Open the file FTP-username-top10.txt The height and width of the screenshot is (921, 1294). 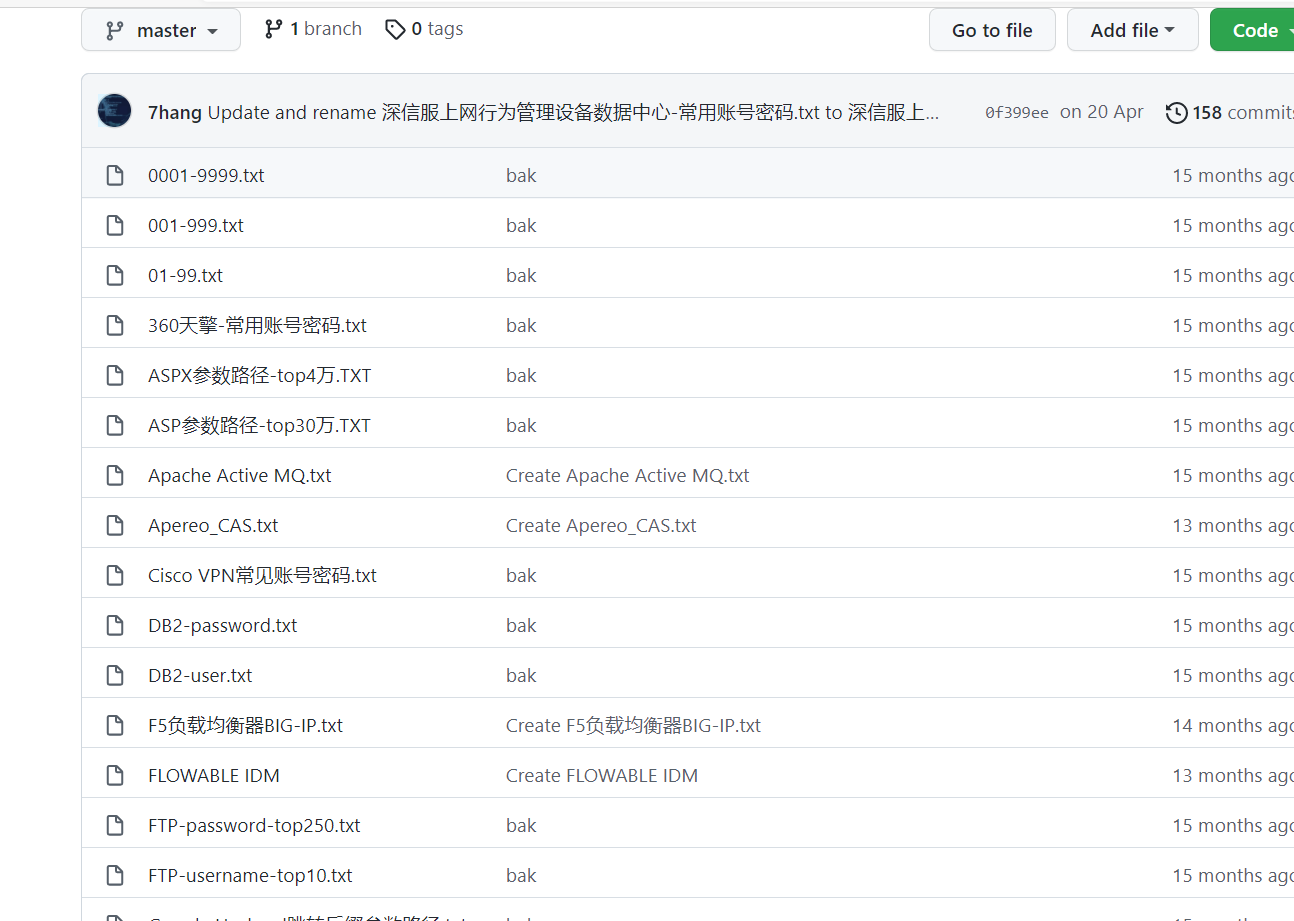[250, 876]
